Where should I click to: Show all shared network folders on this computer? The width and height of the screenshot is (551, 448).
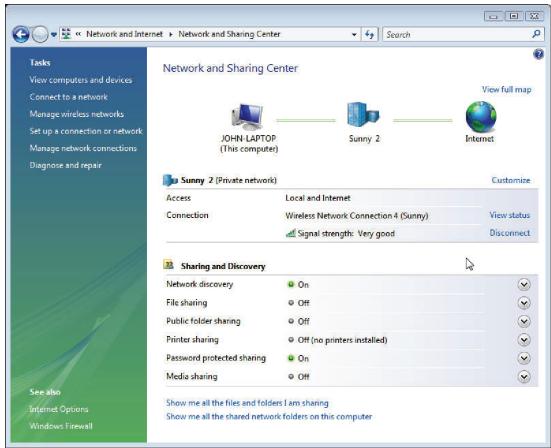(x=269, y=417)
